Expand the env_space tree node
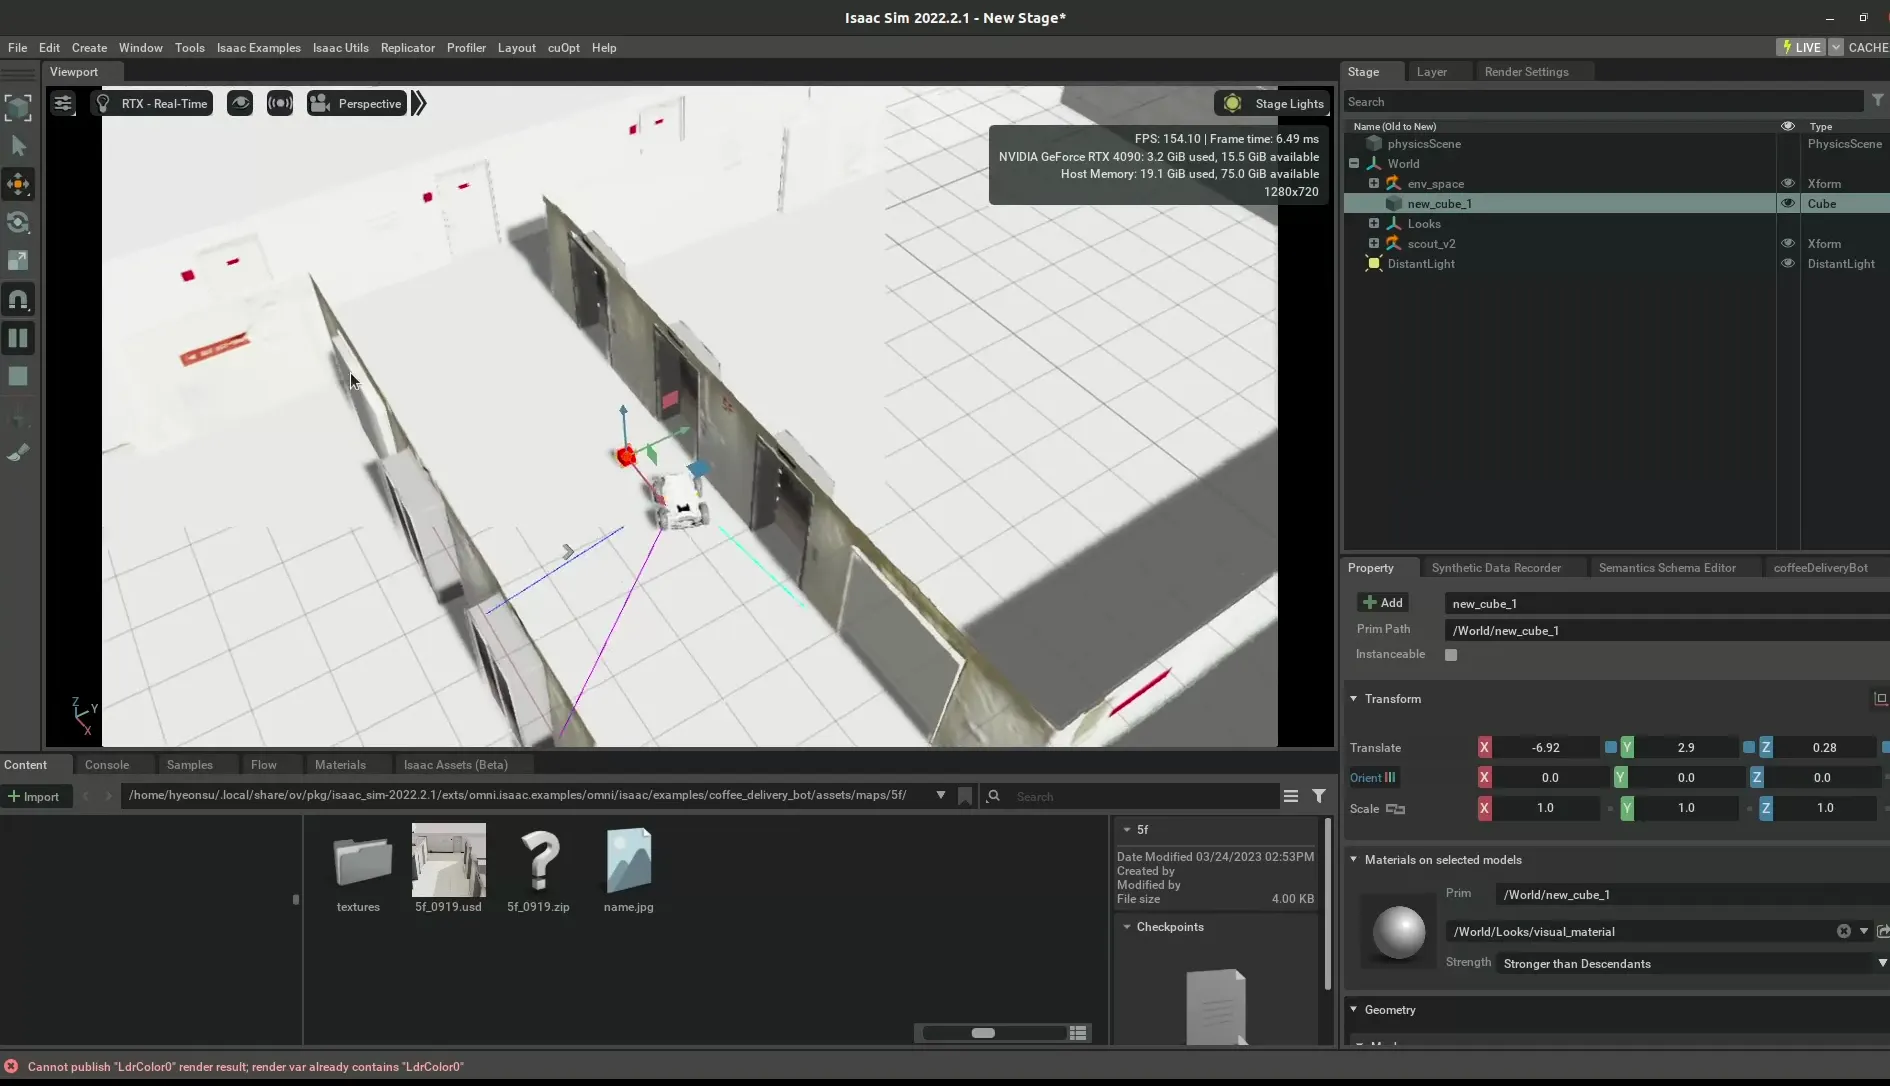 pos(1373,183)
